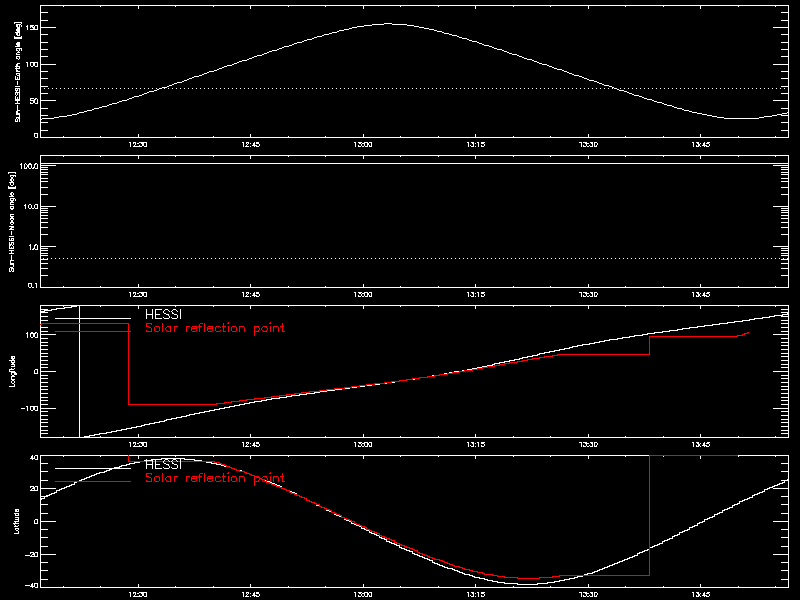This screenshot has height=600, width=800.
Task: Click the 13:00 time label under Latitude plot
Action: (363, 595)
